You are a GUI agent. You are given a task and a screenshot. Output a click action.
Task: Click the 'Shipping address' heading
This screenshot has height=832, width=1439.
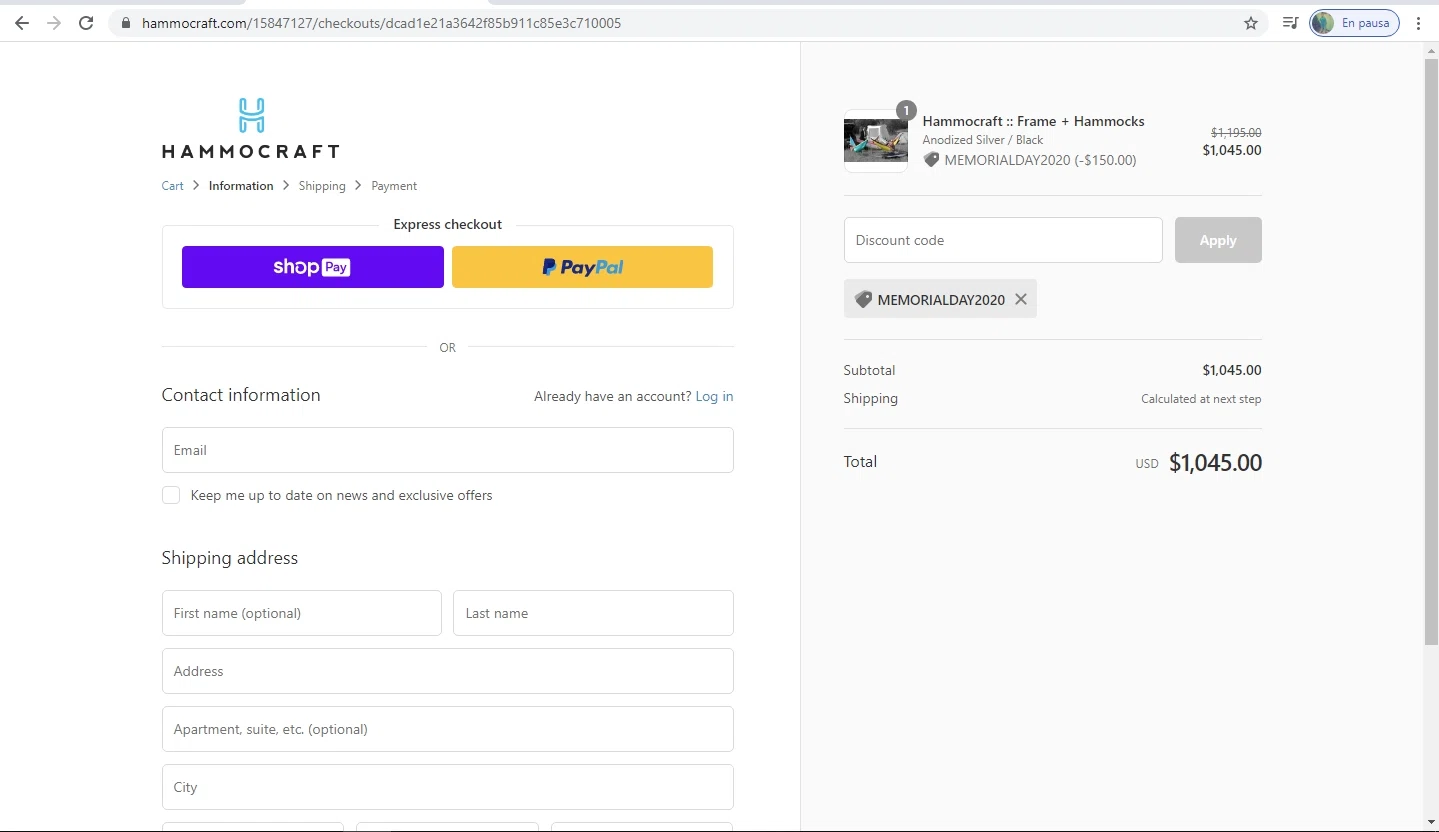pyautogui.click(x=230, y=558)
